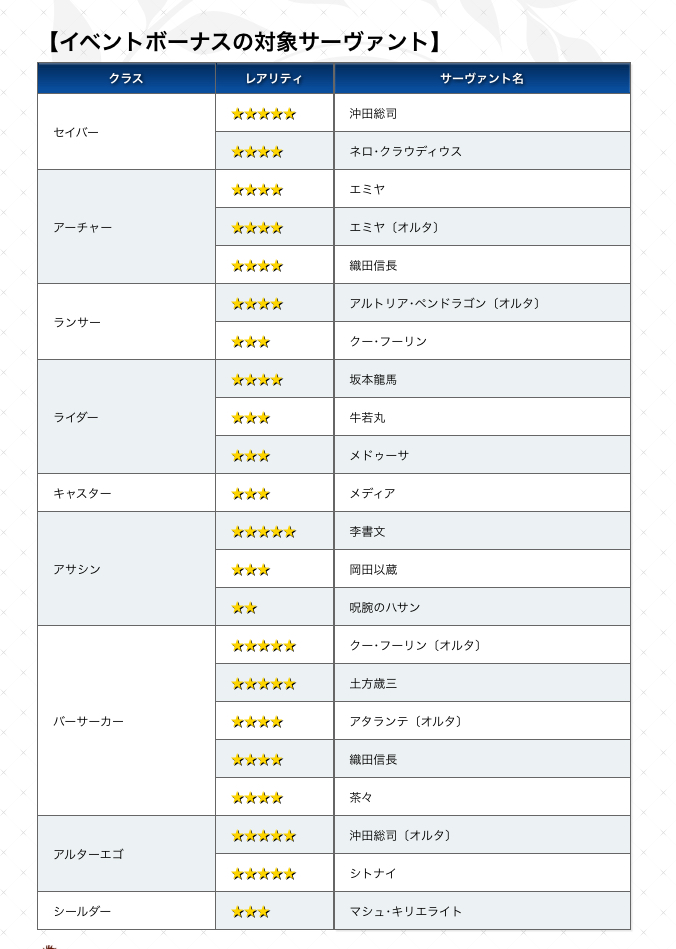Click the アタランテ〔オルタ〕 name cell

tap(406, 722)
